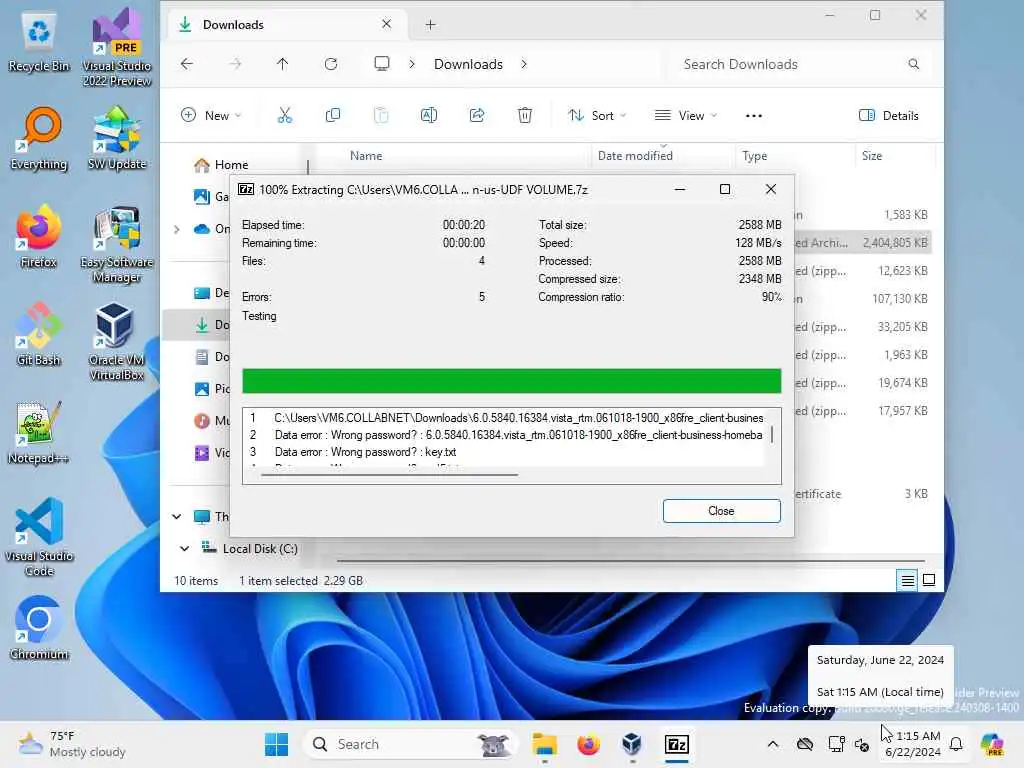Open Oracle VM VirtualBox desktop icon
Image resolution: width=1024 pixels, height=768 pixels.
(x=117, y=343)
